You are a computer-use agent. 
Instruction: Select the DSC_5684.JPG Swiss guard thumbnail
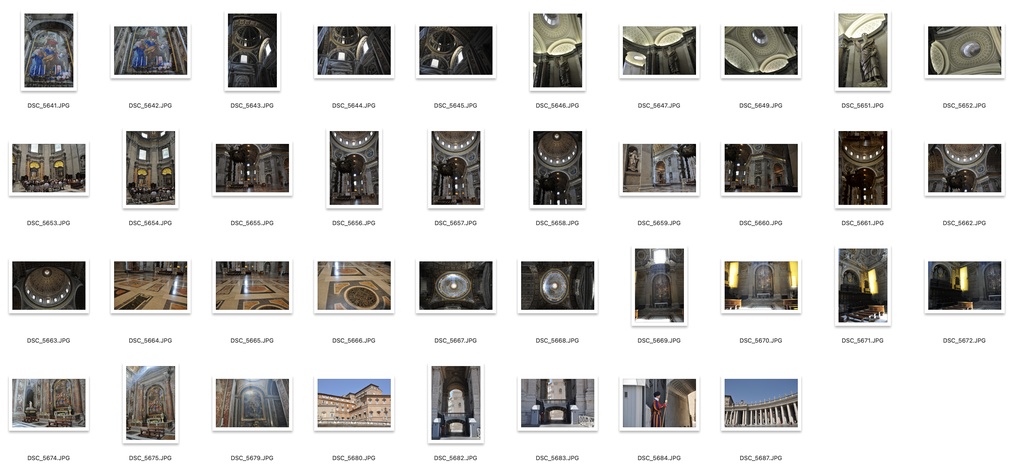[659, 403]
